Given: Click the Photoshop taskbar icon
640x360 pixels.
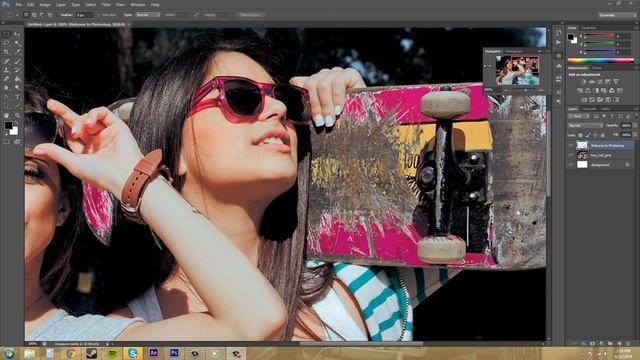Looking at the screenshot, I should click(x=174, y=353).
